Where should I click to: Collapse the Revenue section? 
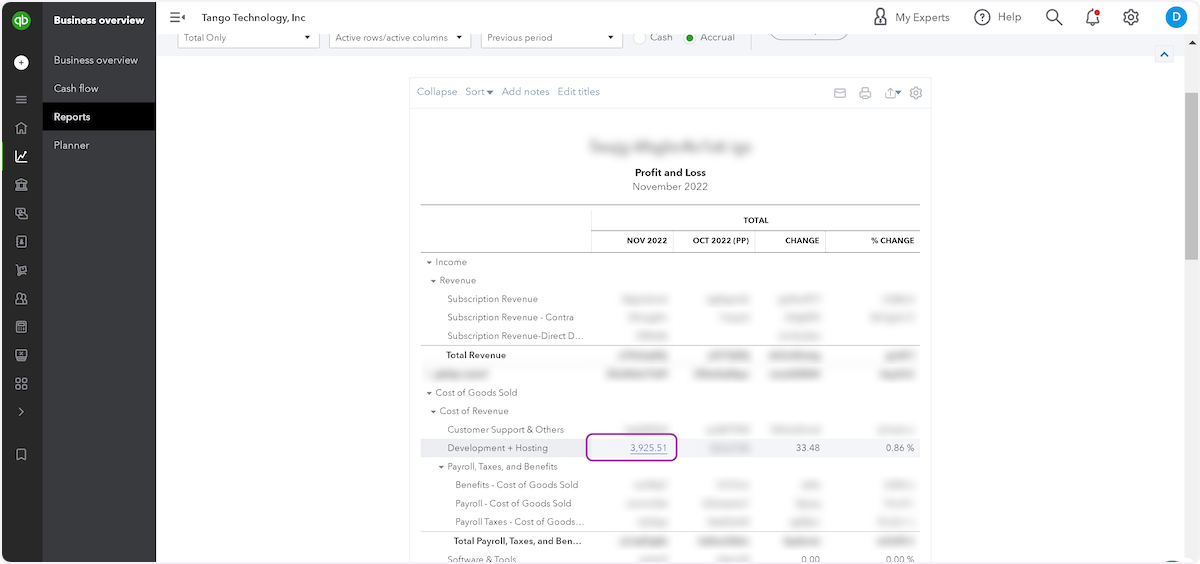click(x=433, y=281)
